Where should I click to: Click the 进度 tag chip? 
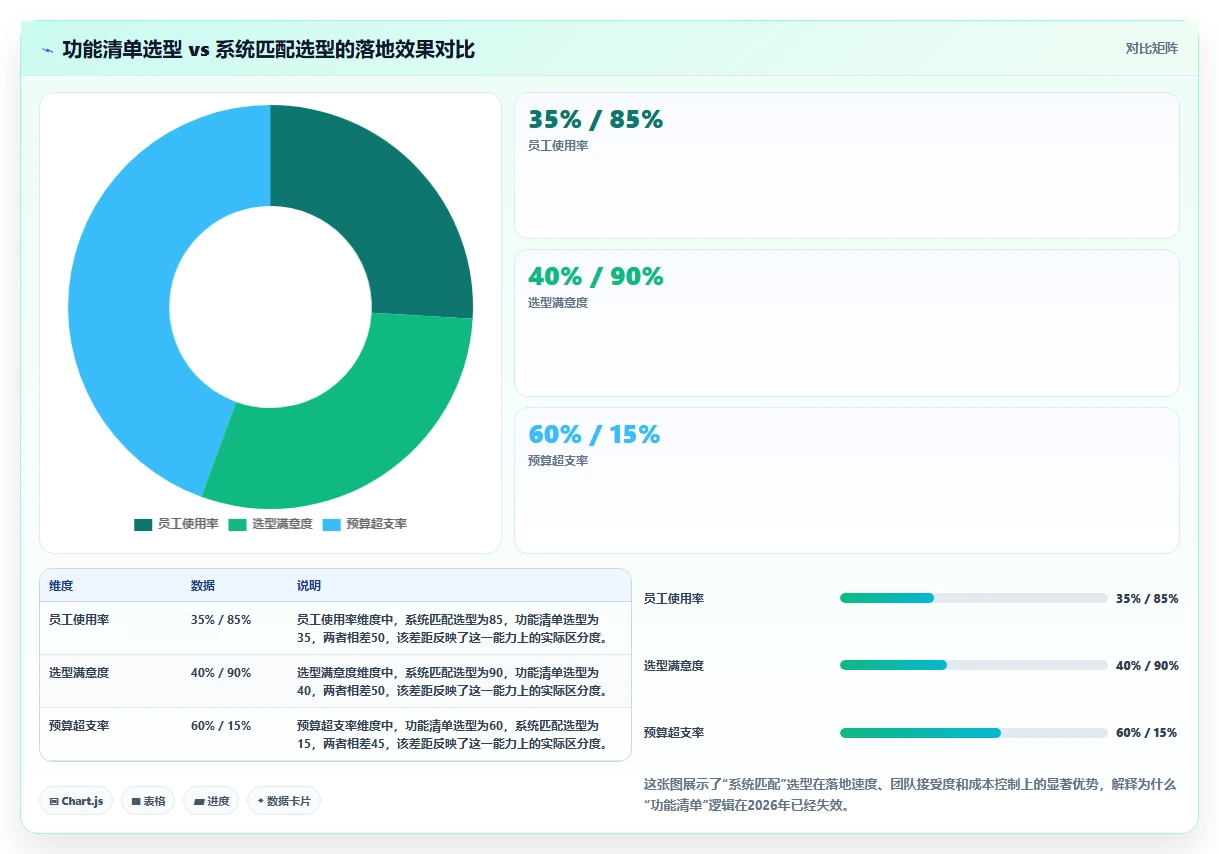(211, 801)
